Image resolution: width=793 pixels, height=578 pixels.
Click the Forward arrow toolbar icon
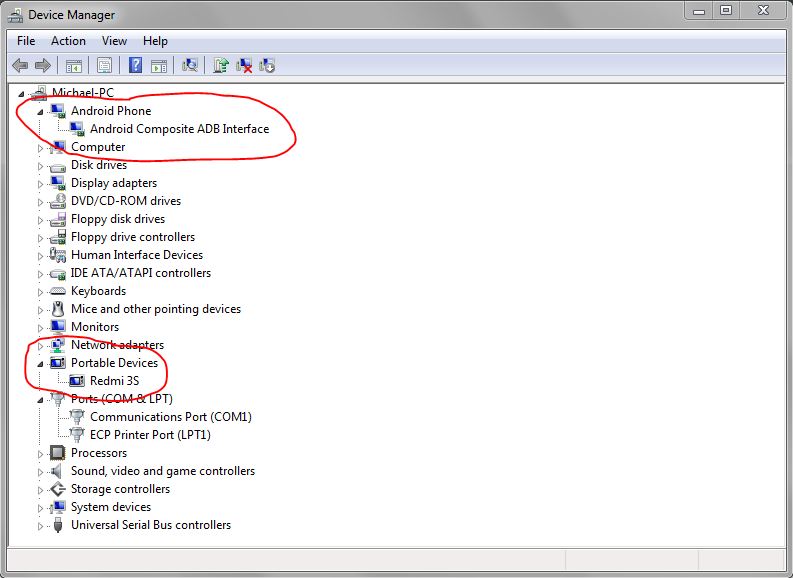pos(43,66)
